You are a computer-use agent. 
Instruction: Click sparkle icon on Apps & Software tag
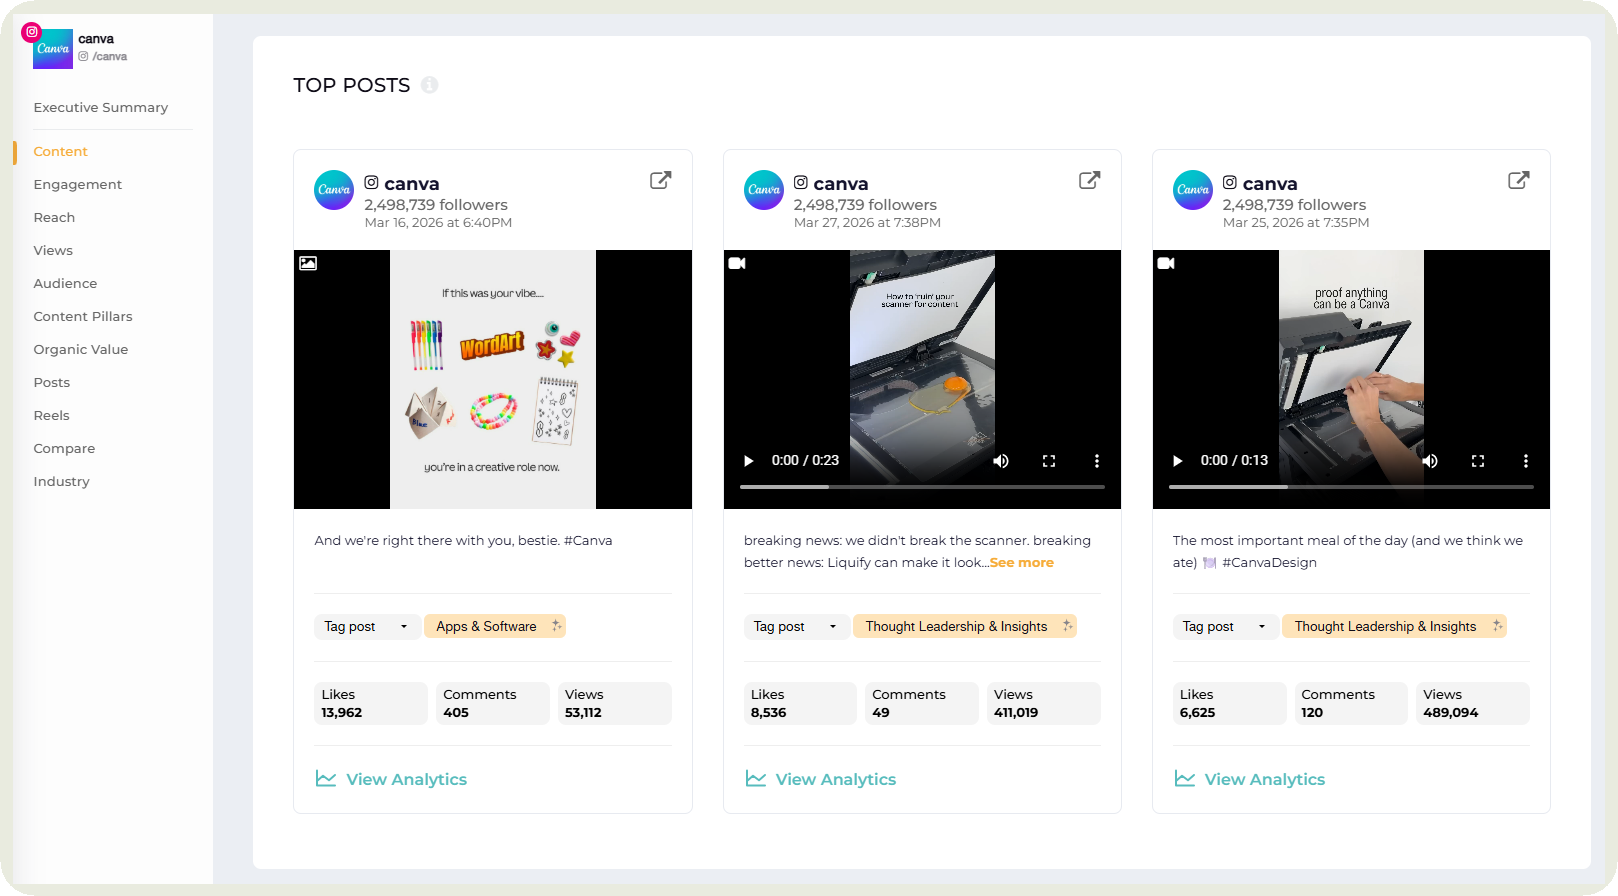pyautogui.click(x=557, y=626)
